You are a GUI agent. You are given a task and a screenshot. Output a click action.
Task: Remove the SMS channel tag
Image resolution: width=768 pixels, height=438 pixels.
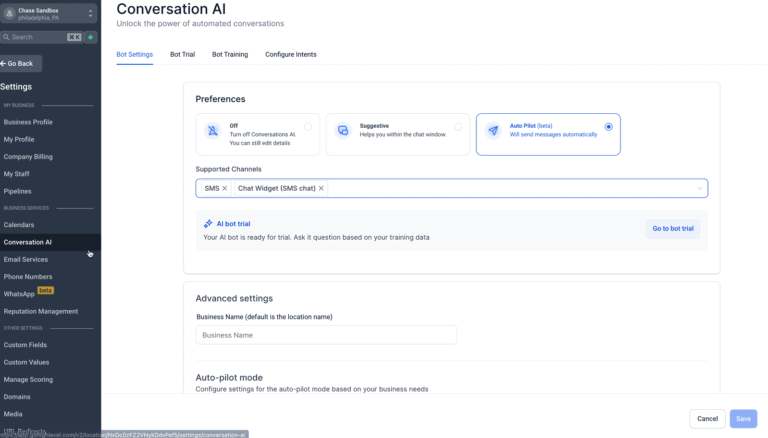[225, 188]
